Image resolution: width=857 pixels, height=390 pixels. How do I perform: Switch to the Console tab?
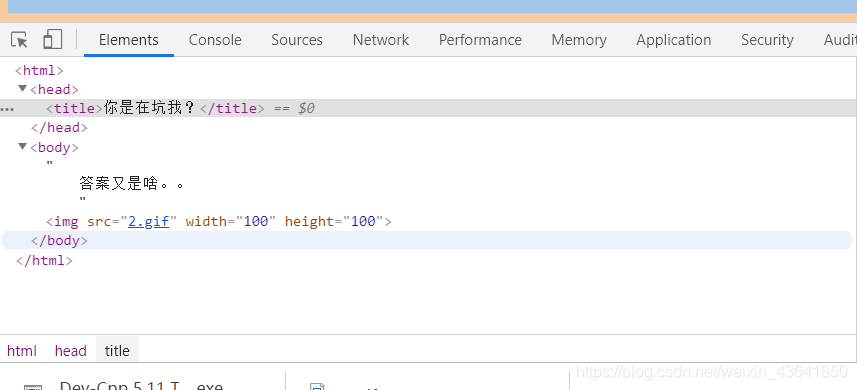click(x=215, y=40)
